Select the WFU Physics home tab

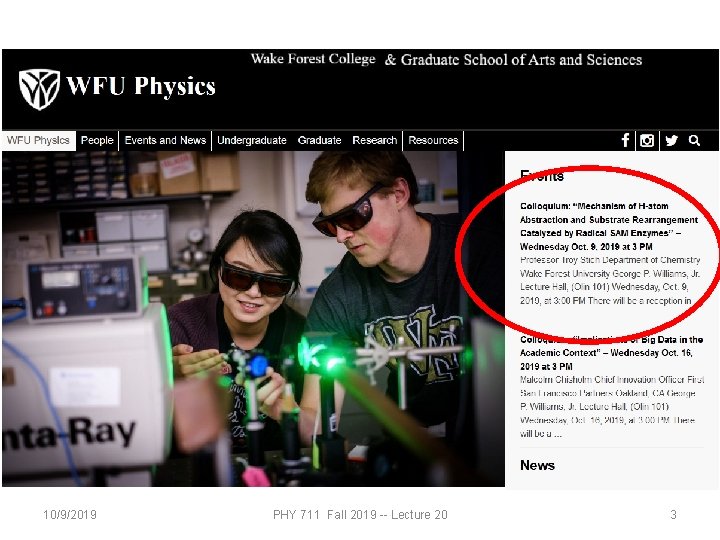point(38,140)
